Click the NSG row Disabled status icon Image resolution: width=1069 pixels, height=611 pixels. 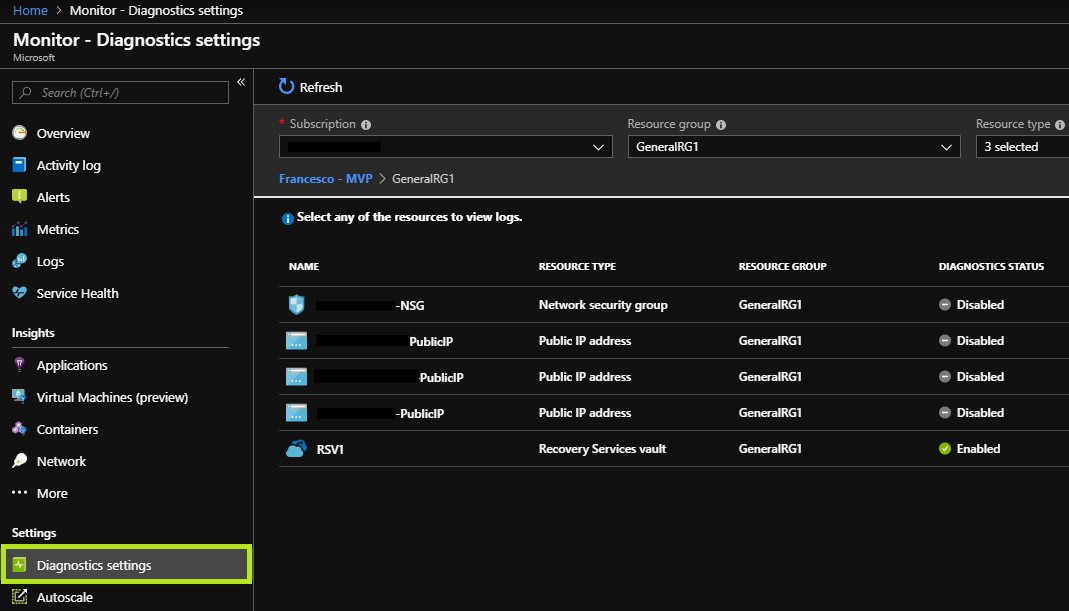point(945,305)
